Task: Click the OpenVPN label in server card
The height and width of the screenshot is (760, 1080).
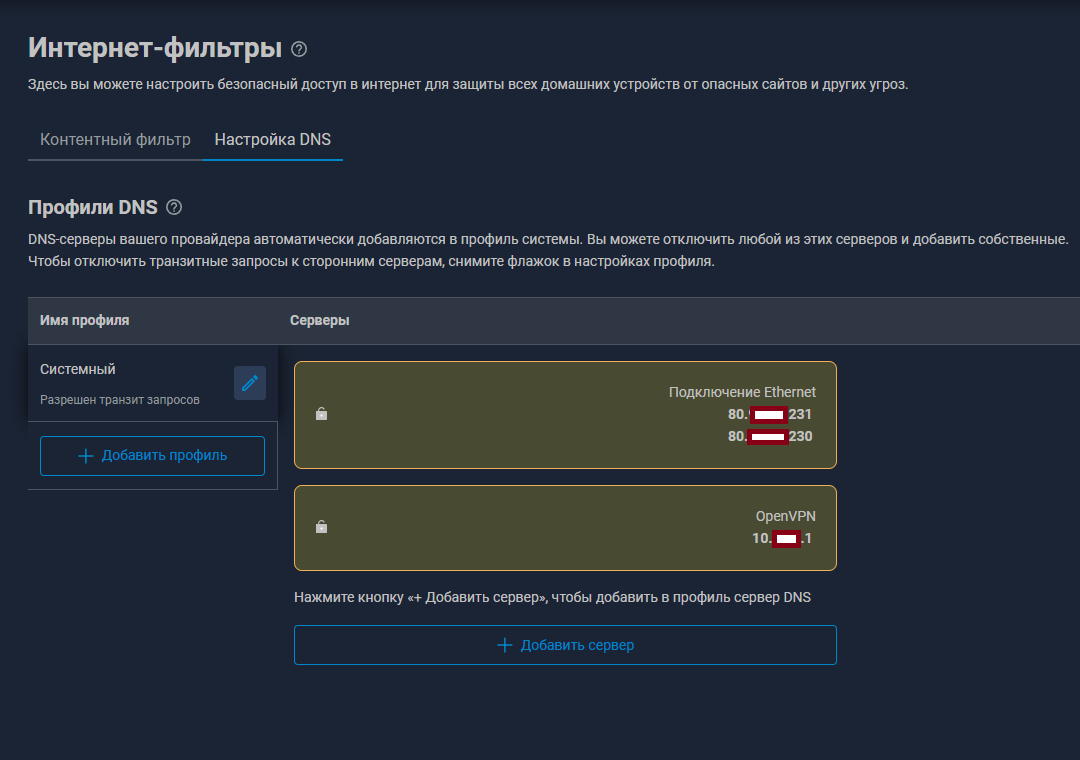Action: [785, 516]
